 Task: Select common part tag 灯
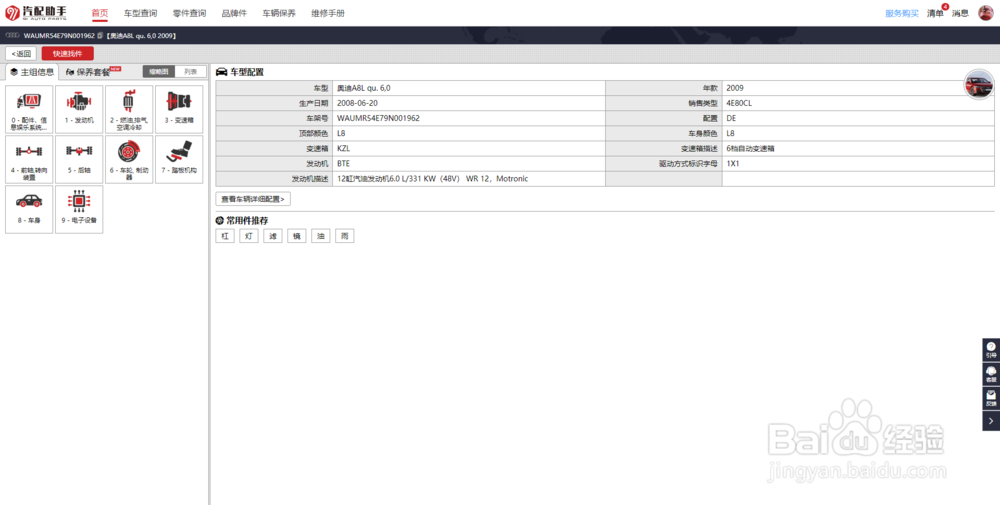[249, 236]
